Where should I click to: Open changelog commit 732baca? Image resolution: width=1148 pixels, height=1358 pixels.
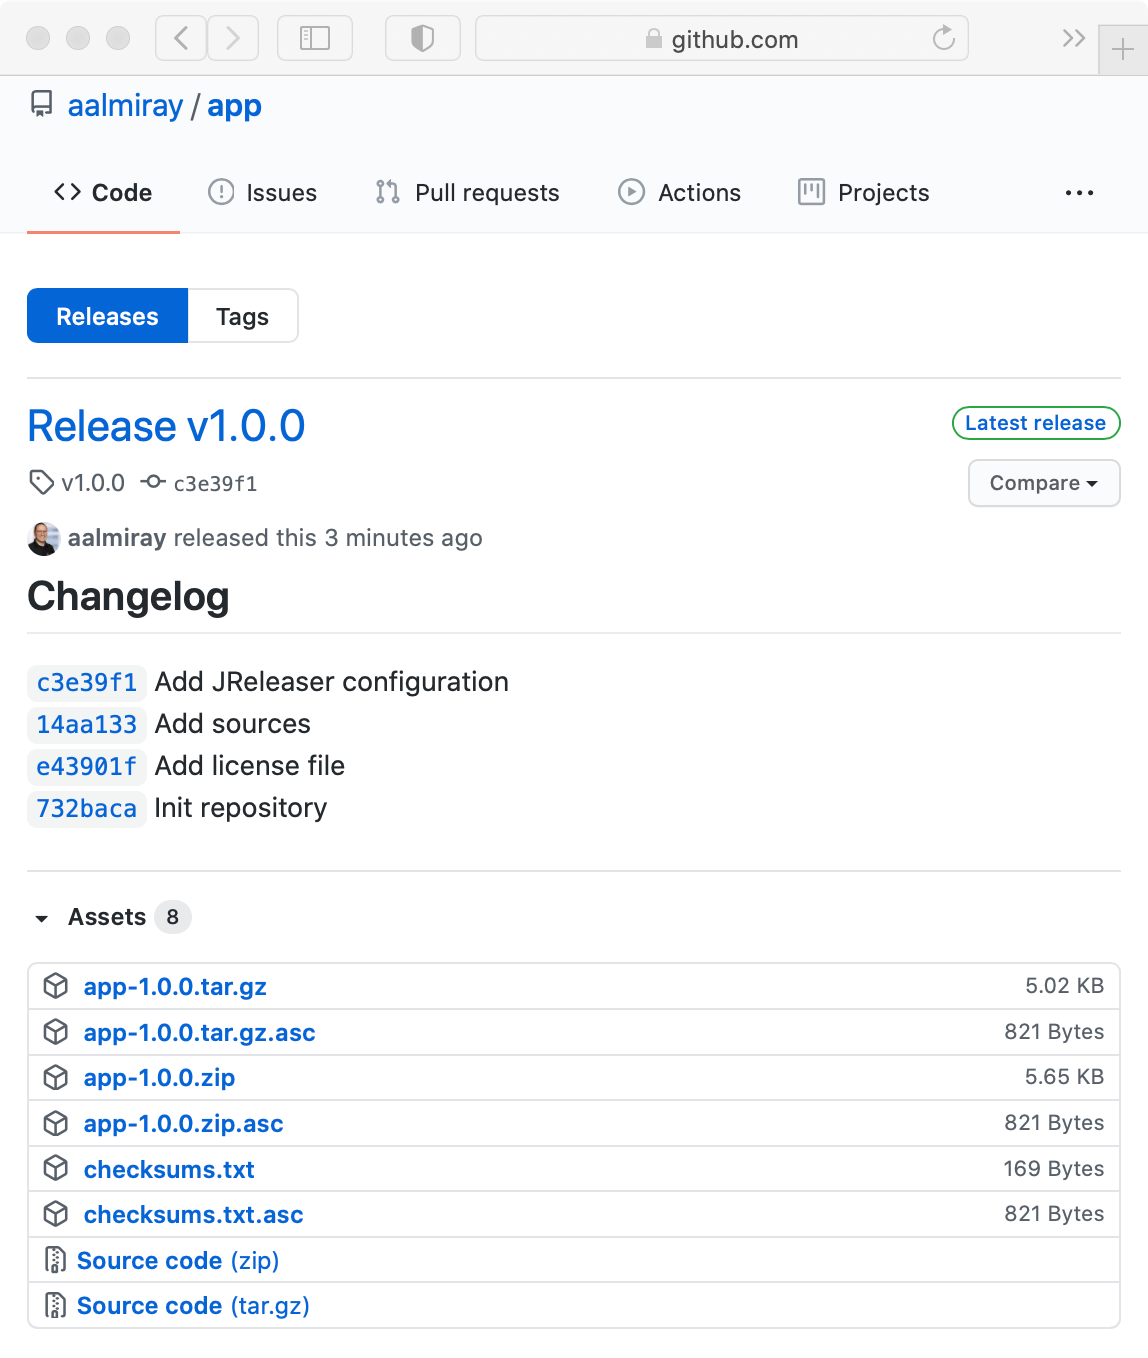(x=87, y=808)
